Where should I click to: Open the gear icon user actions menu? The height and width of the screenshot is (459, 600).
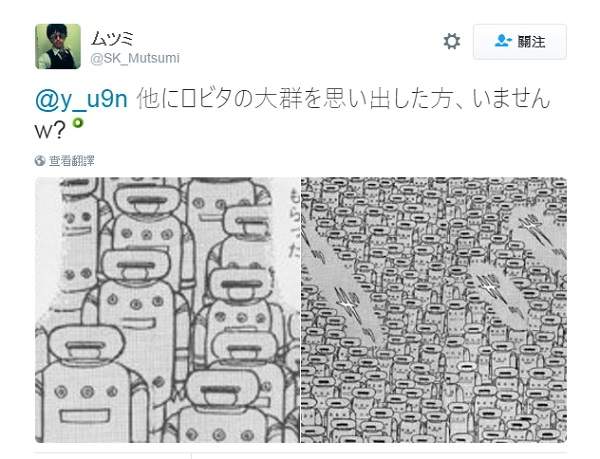click(452, 41)
